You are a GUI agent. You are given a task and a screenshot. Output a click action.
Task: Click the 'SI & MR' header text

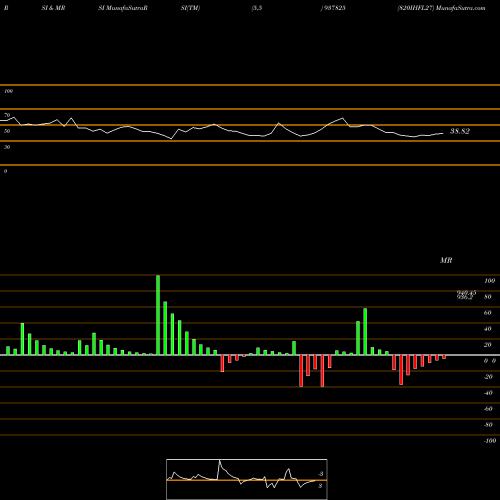(53, 8)
